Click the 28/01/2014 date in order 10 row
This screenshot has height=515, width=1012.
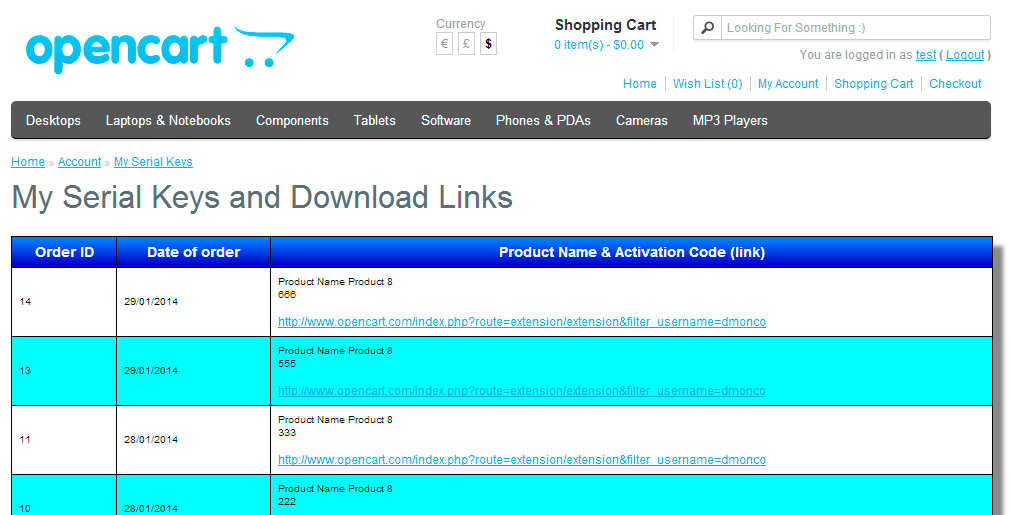pyautogui.click(x=151, y=509)
